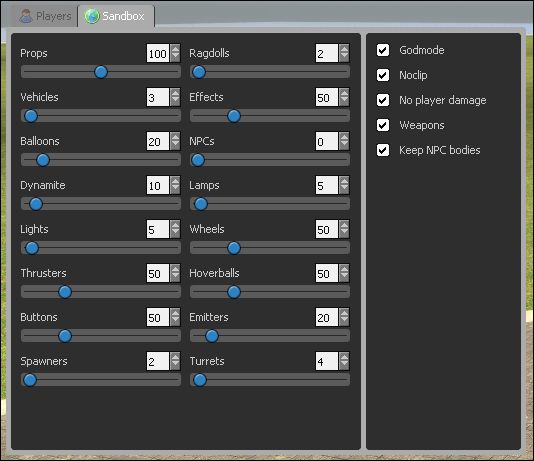Uncheck the Noclip option
Viewport: 534px width, 461px height.
point(383,75)
